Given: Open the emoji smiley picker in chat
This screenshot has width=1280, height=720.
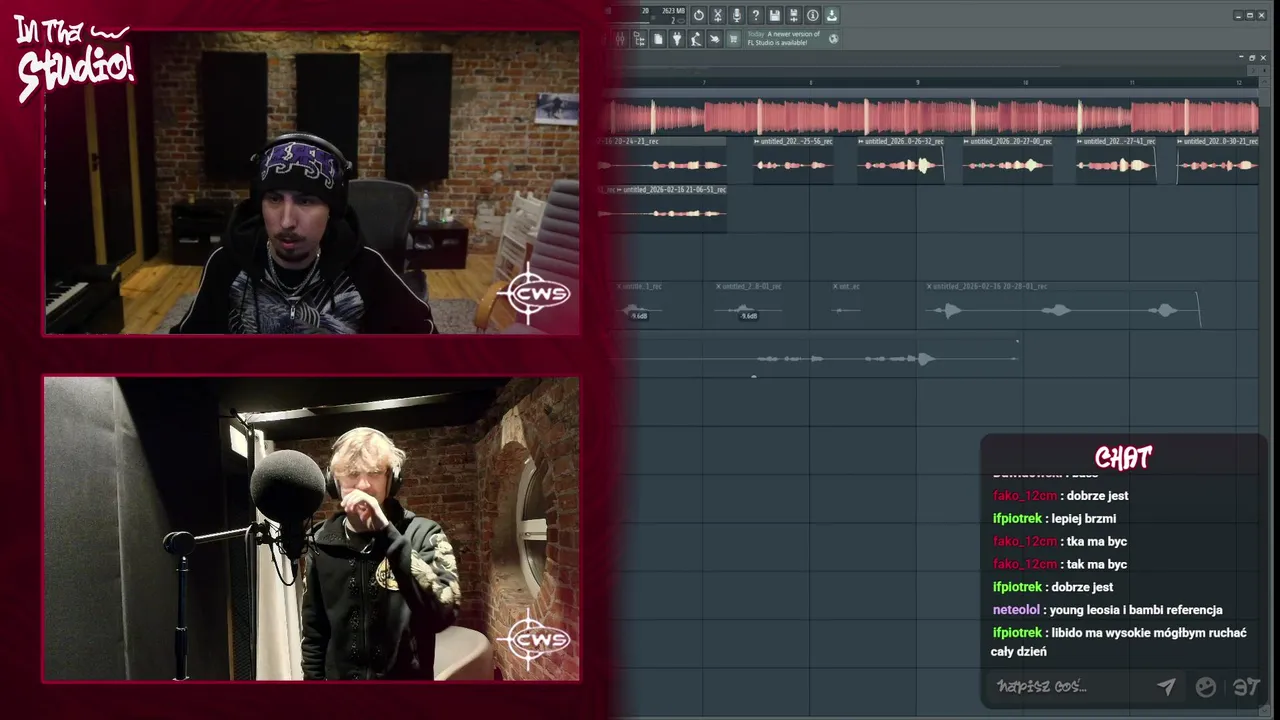Looking at the screenshot, I should [1206, 686].
